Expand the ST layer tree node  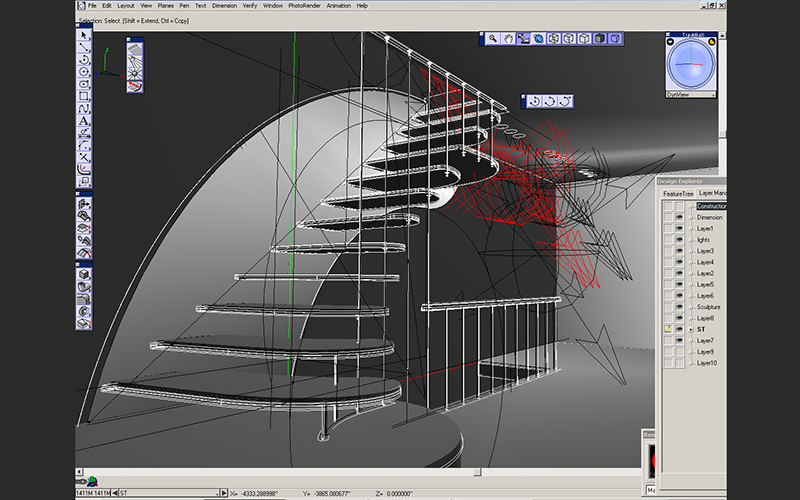[690, 330]
